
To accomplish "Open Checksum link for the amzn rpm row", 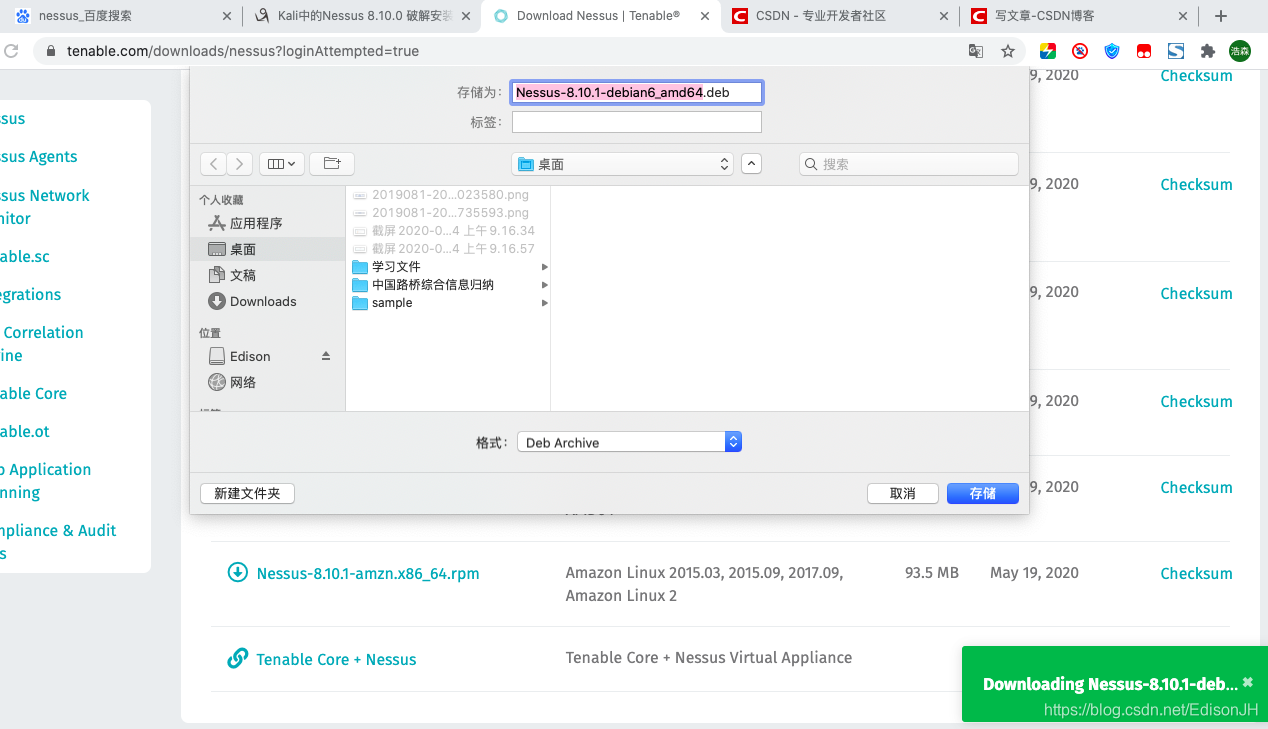I will tap(1196, 574).
